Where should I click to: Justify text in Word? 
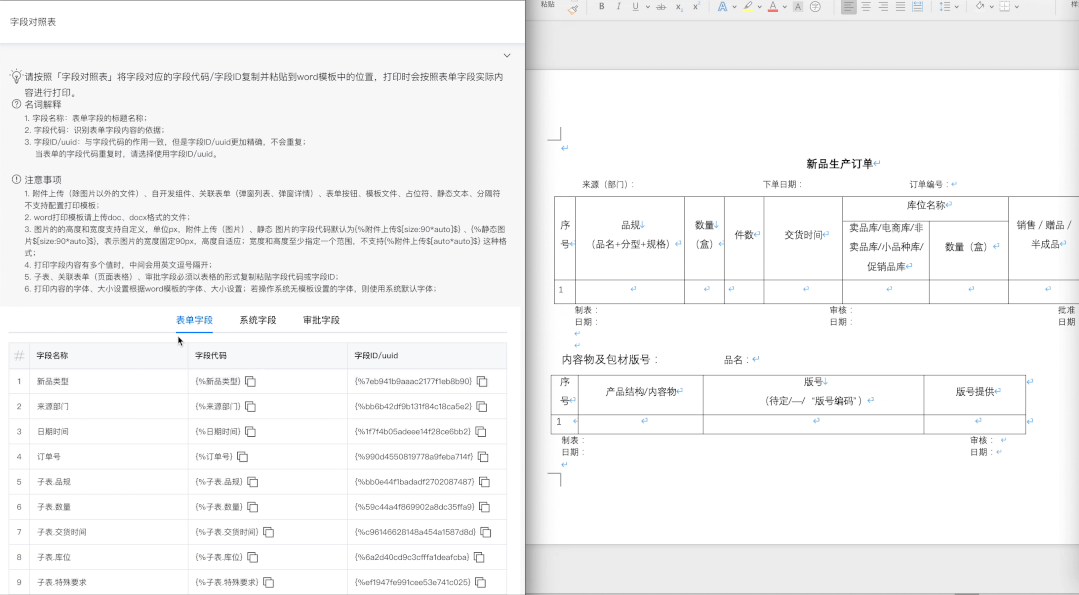click(900, 6)
